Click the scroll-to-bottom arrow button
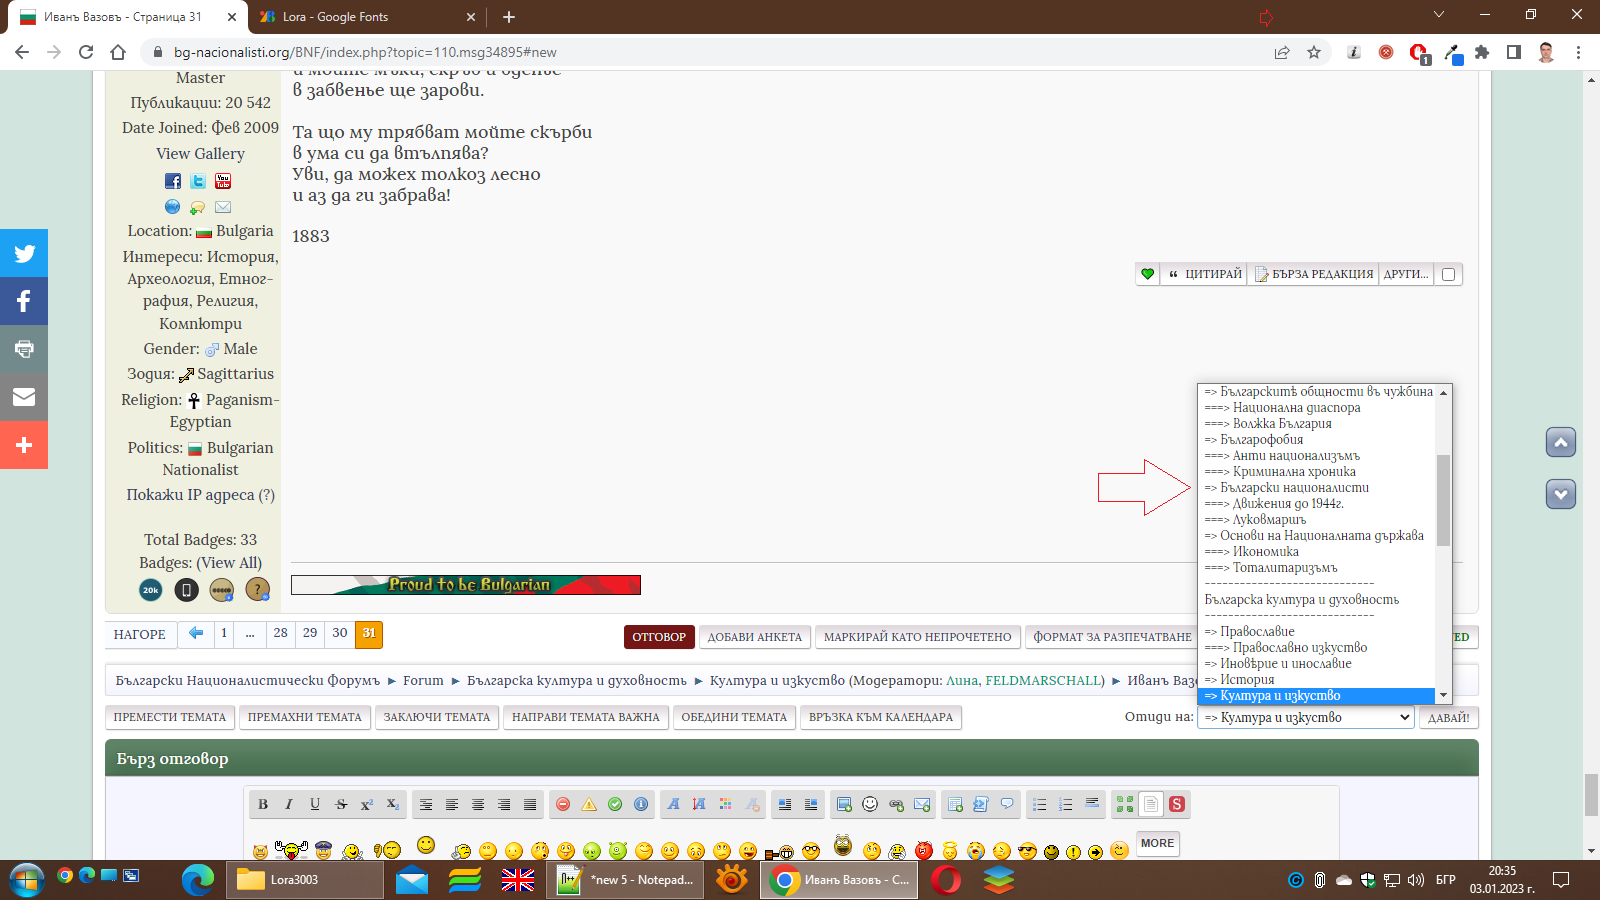Viewport: 1600px width, 900px height. tap(1561, 494)
